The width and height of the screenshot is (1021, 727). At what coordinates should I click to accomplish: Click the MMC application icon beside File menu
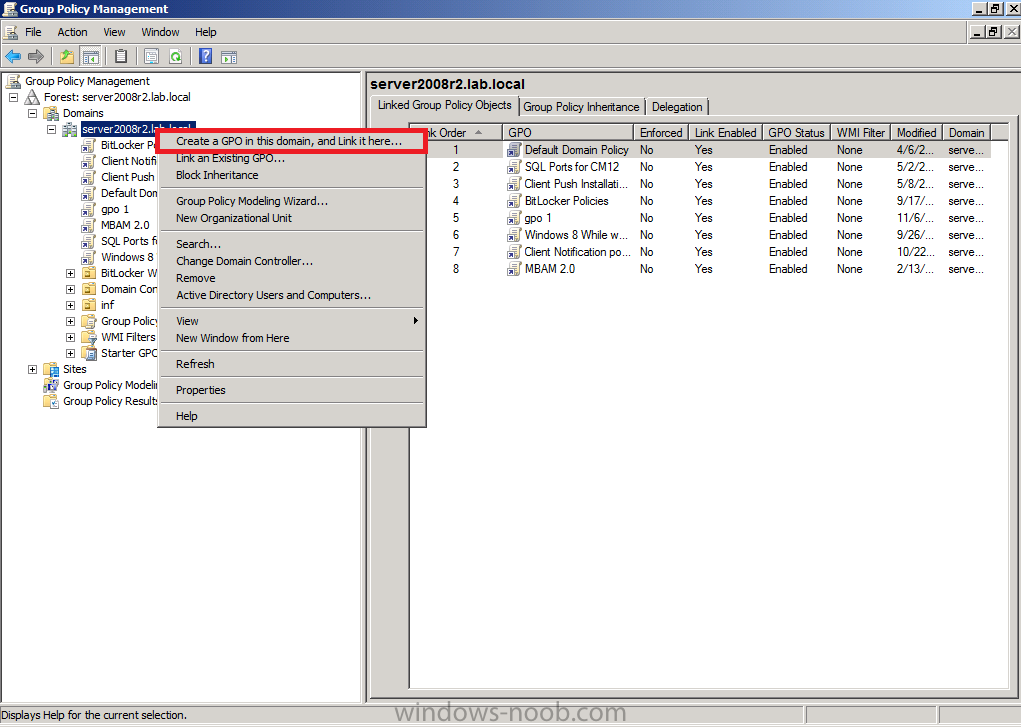pyautogui.click(x=10, y=32)
